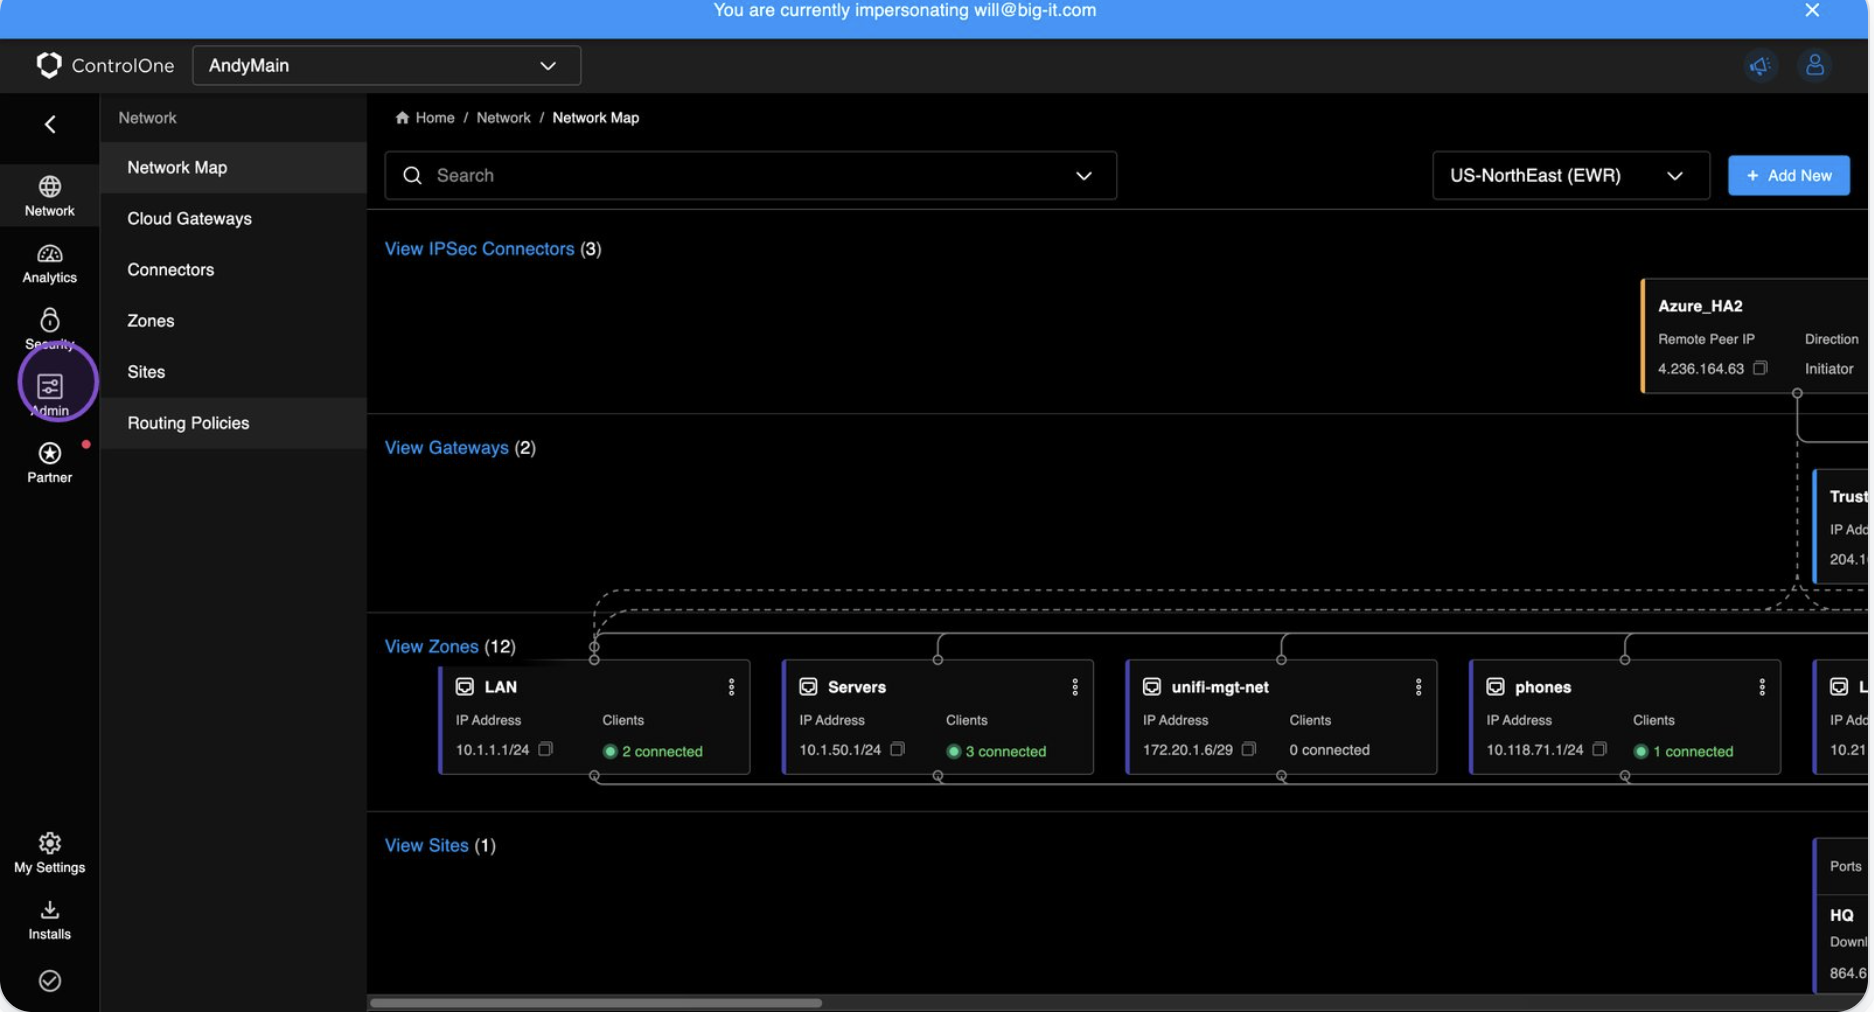
Task: Dismiss the impersonation banner with the X
Action: [1811, 11]
